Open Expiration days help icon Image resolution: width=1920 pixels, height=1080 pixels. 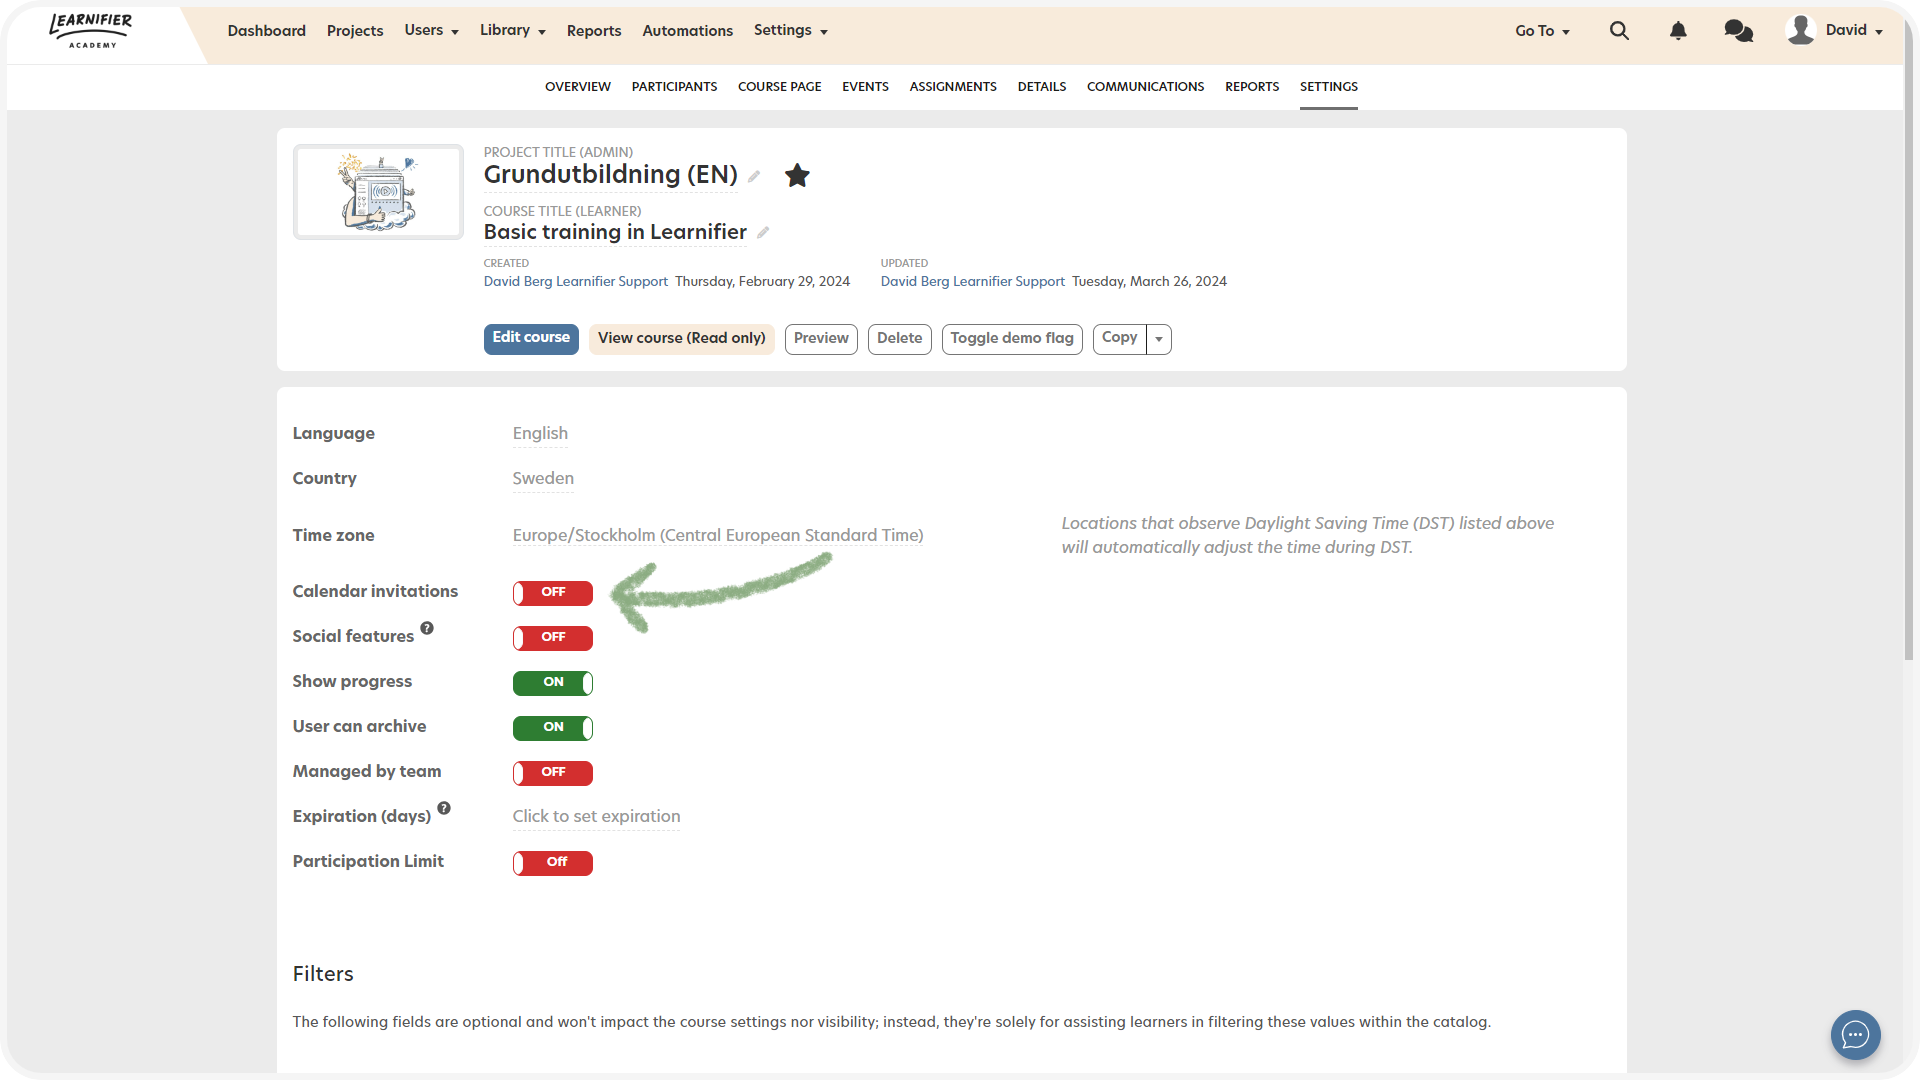pos(444,808)
